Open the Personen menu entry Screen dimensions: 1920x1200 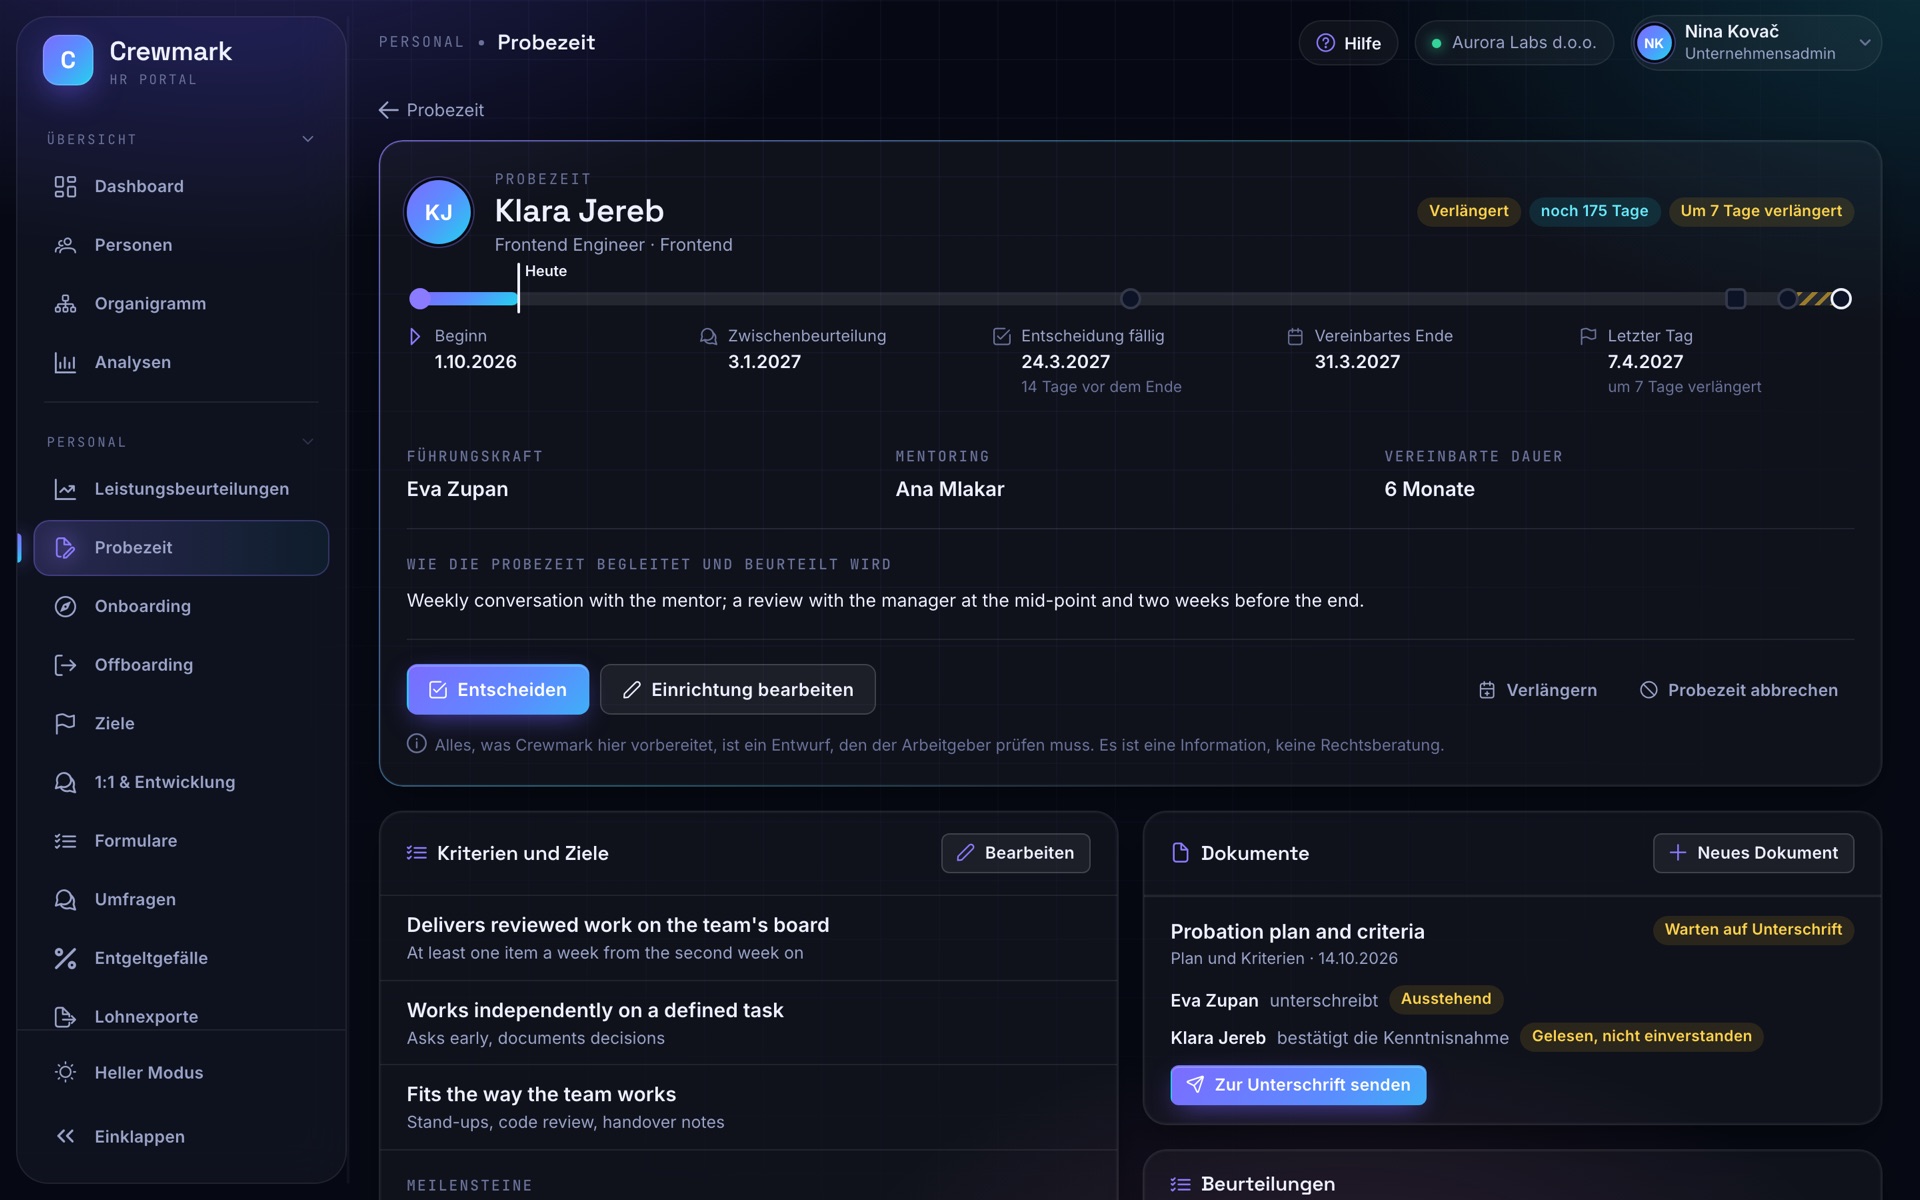pos(181,245)
